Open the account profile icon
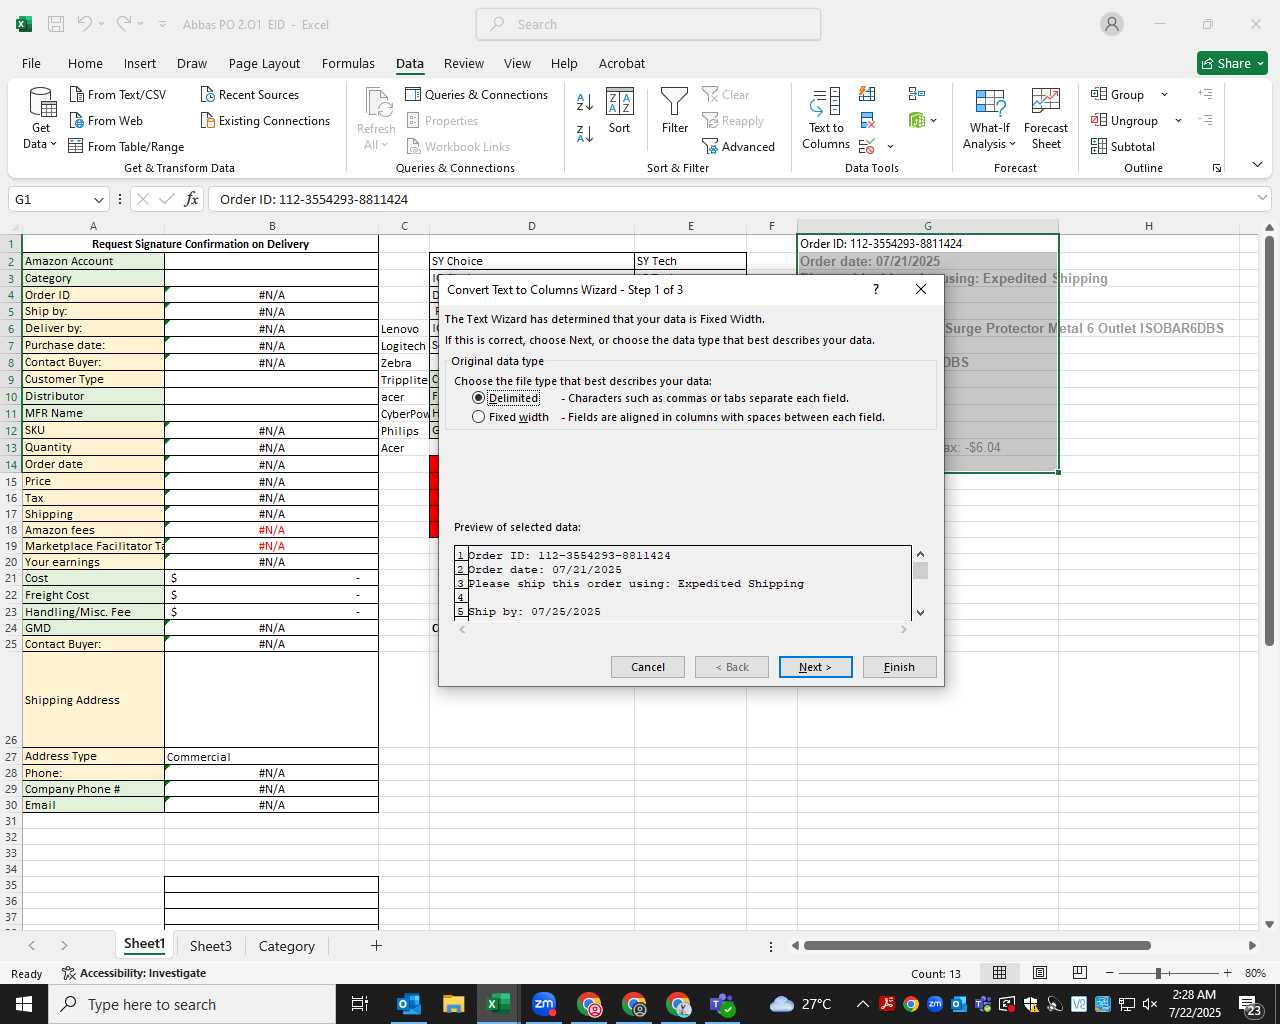The image size is (1280, 1024). (1112, 24)
